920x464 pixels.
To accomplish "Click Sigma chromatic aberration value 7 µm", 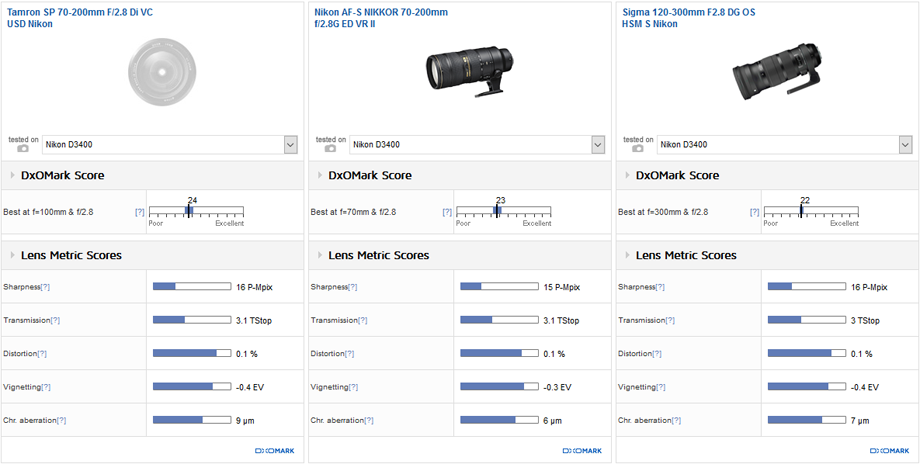I will pyautogui.click(x=860, y=421).
